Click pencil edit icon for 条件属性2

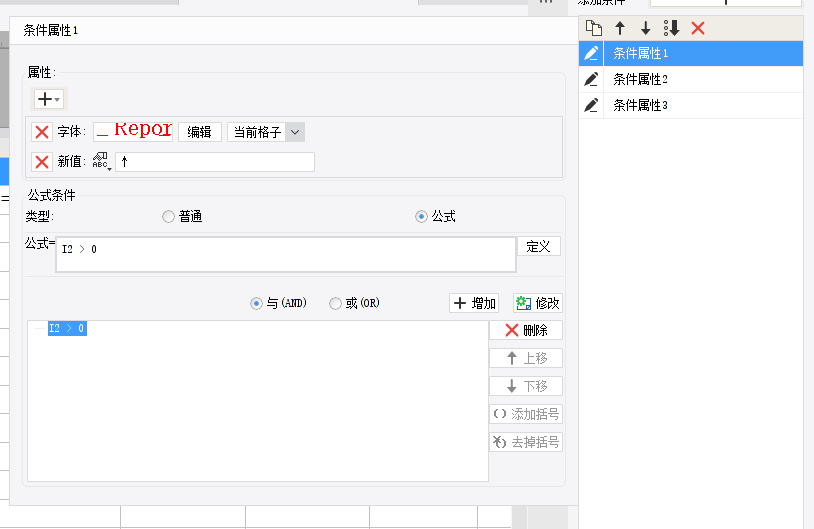click(591, 79)
